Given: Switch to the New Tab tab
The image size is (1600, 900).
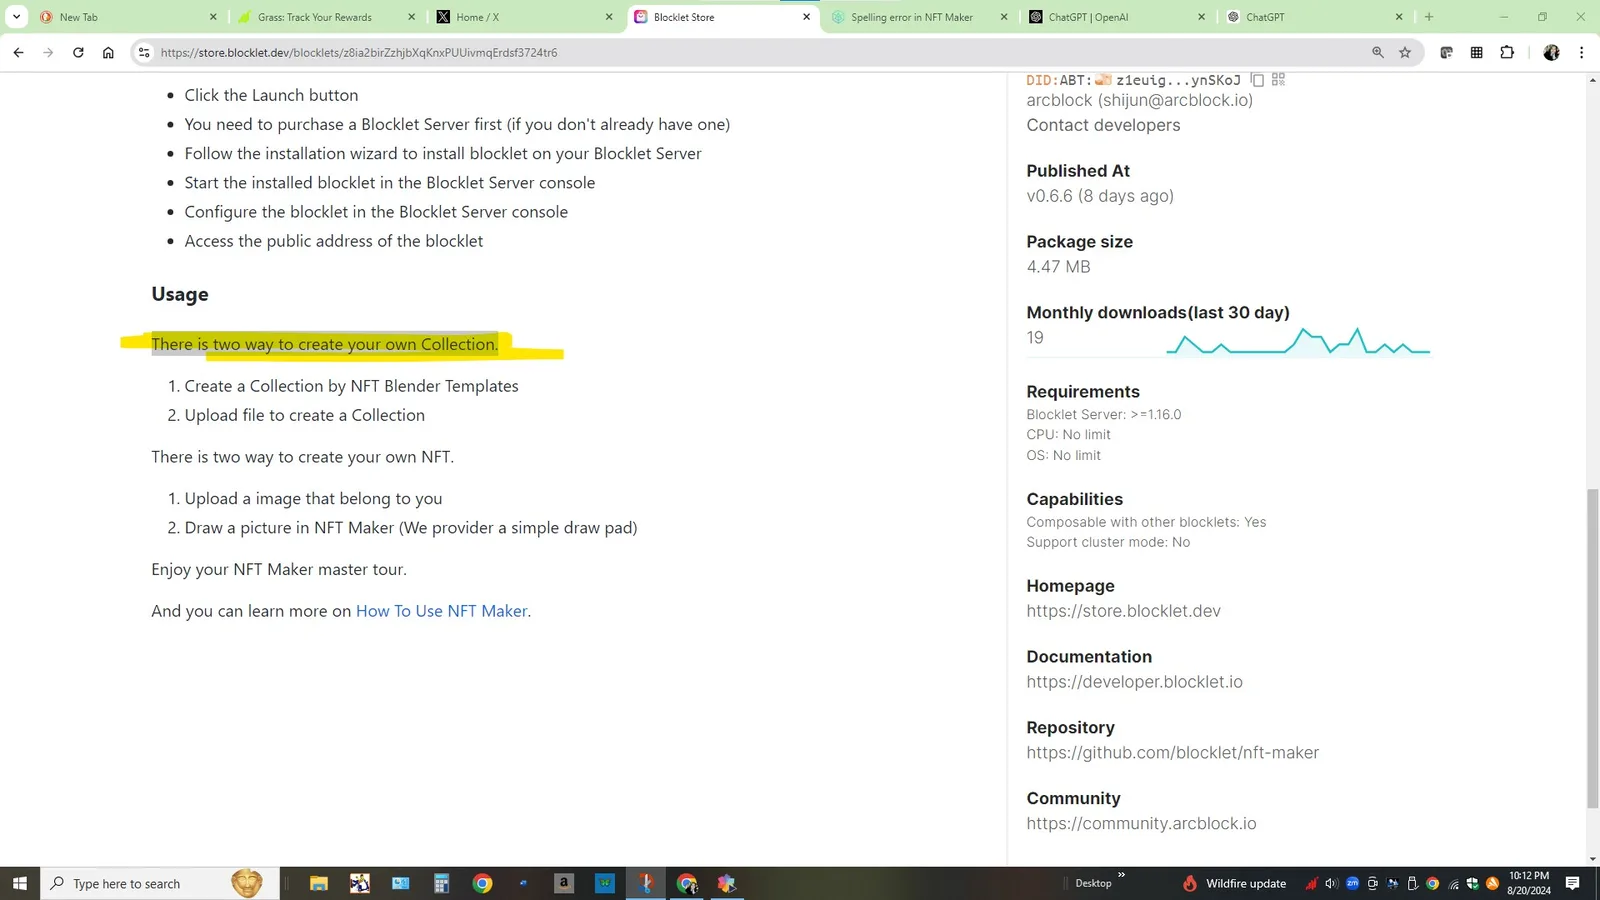Looking at the screenshot, I should (x=130, y=17).
